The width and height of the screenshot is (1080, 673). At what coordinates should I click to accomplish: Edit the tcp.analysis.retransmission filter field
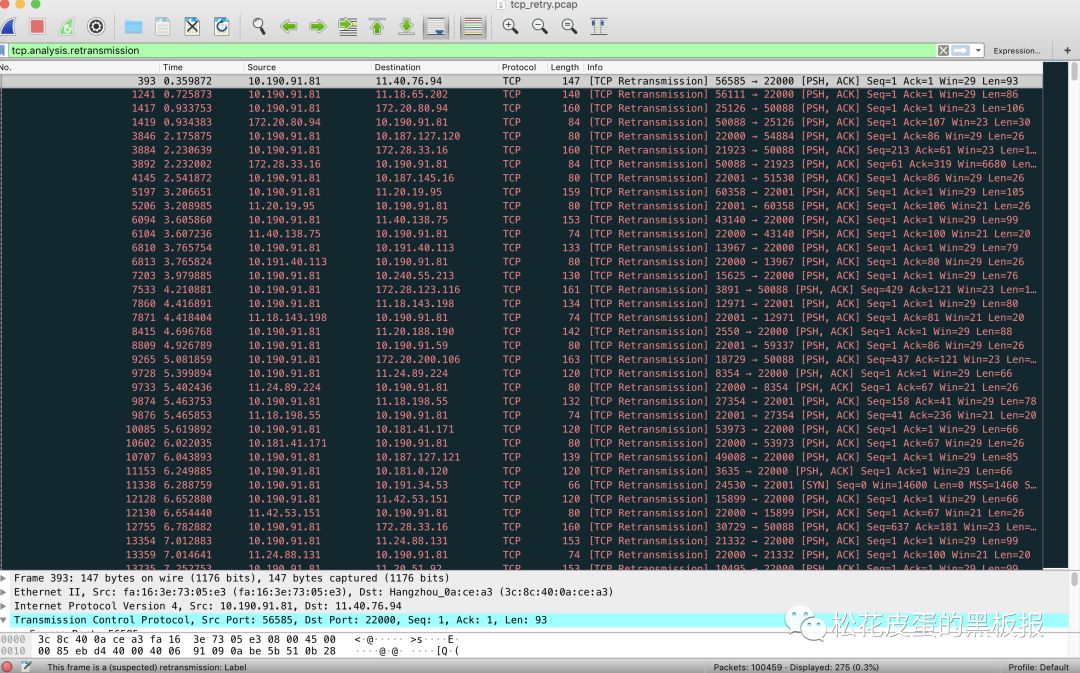(472, 50)
